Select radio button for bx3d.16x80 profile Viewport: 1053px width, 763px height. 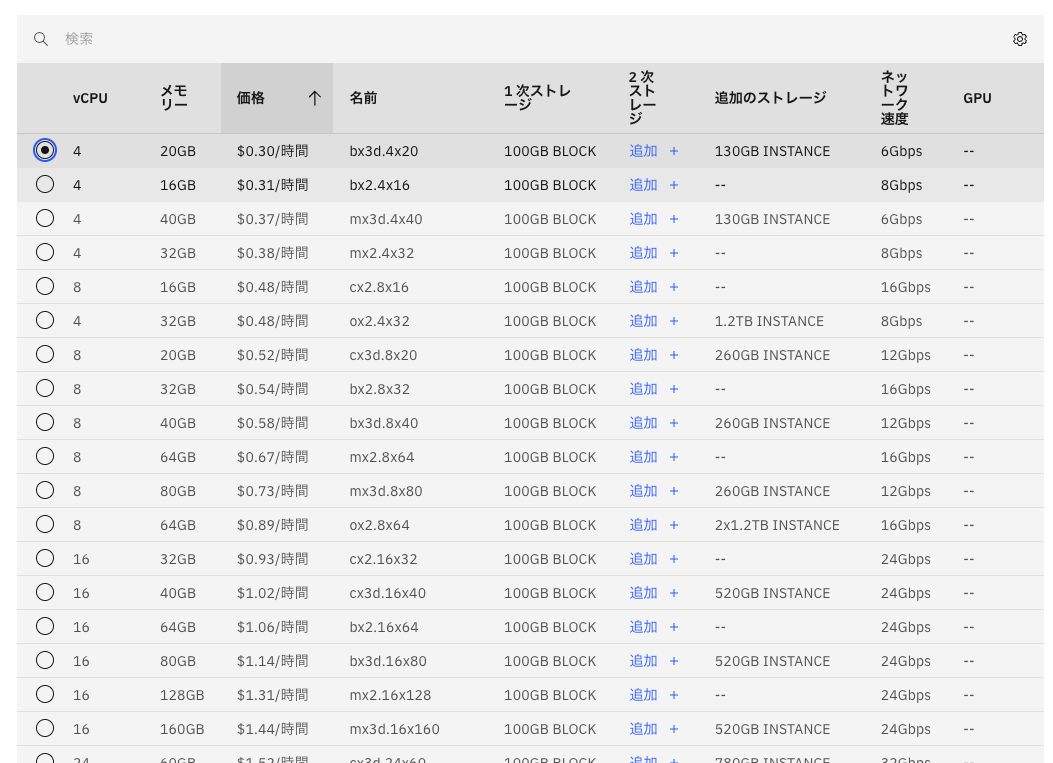click(45, 660)
